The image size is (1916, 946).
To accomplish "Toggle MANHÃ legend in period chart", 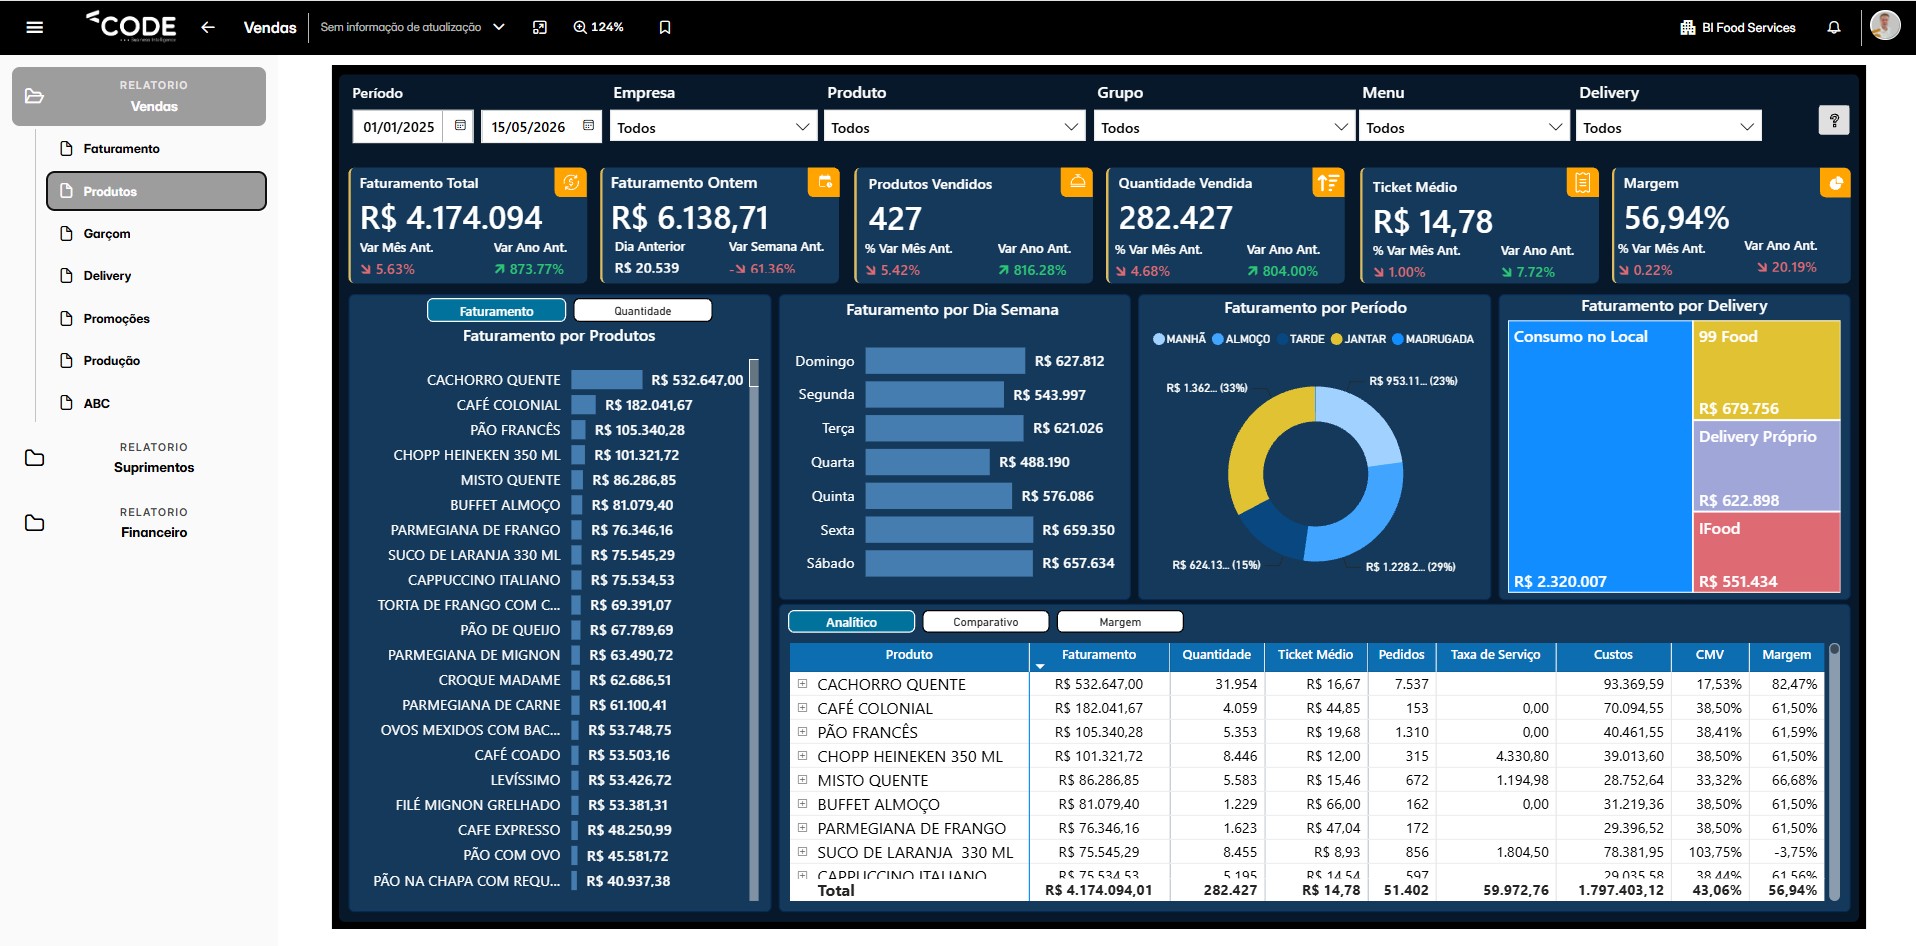I will (x=1180, y=339).
